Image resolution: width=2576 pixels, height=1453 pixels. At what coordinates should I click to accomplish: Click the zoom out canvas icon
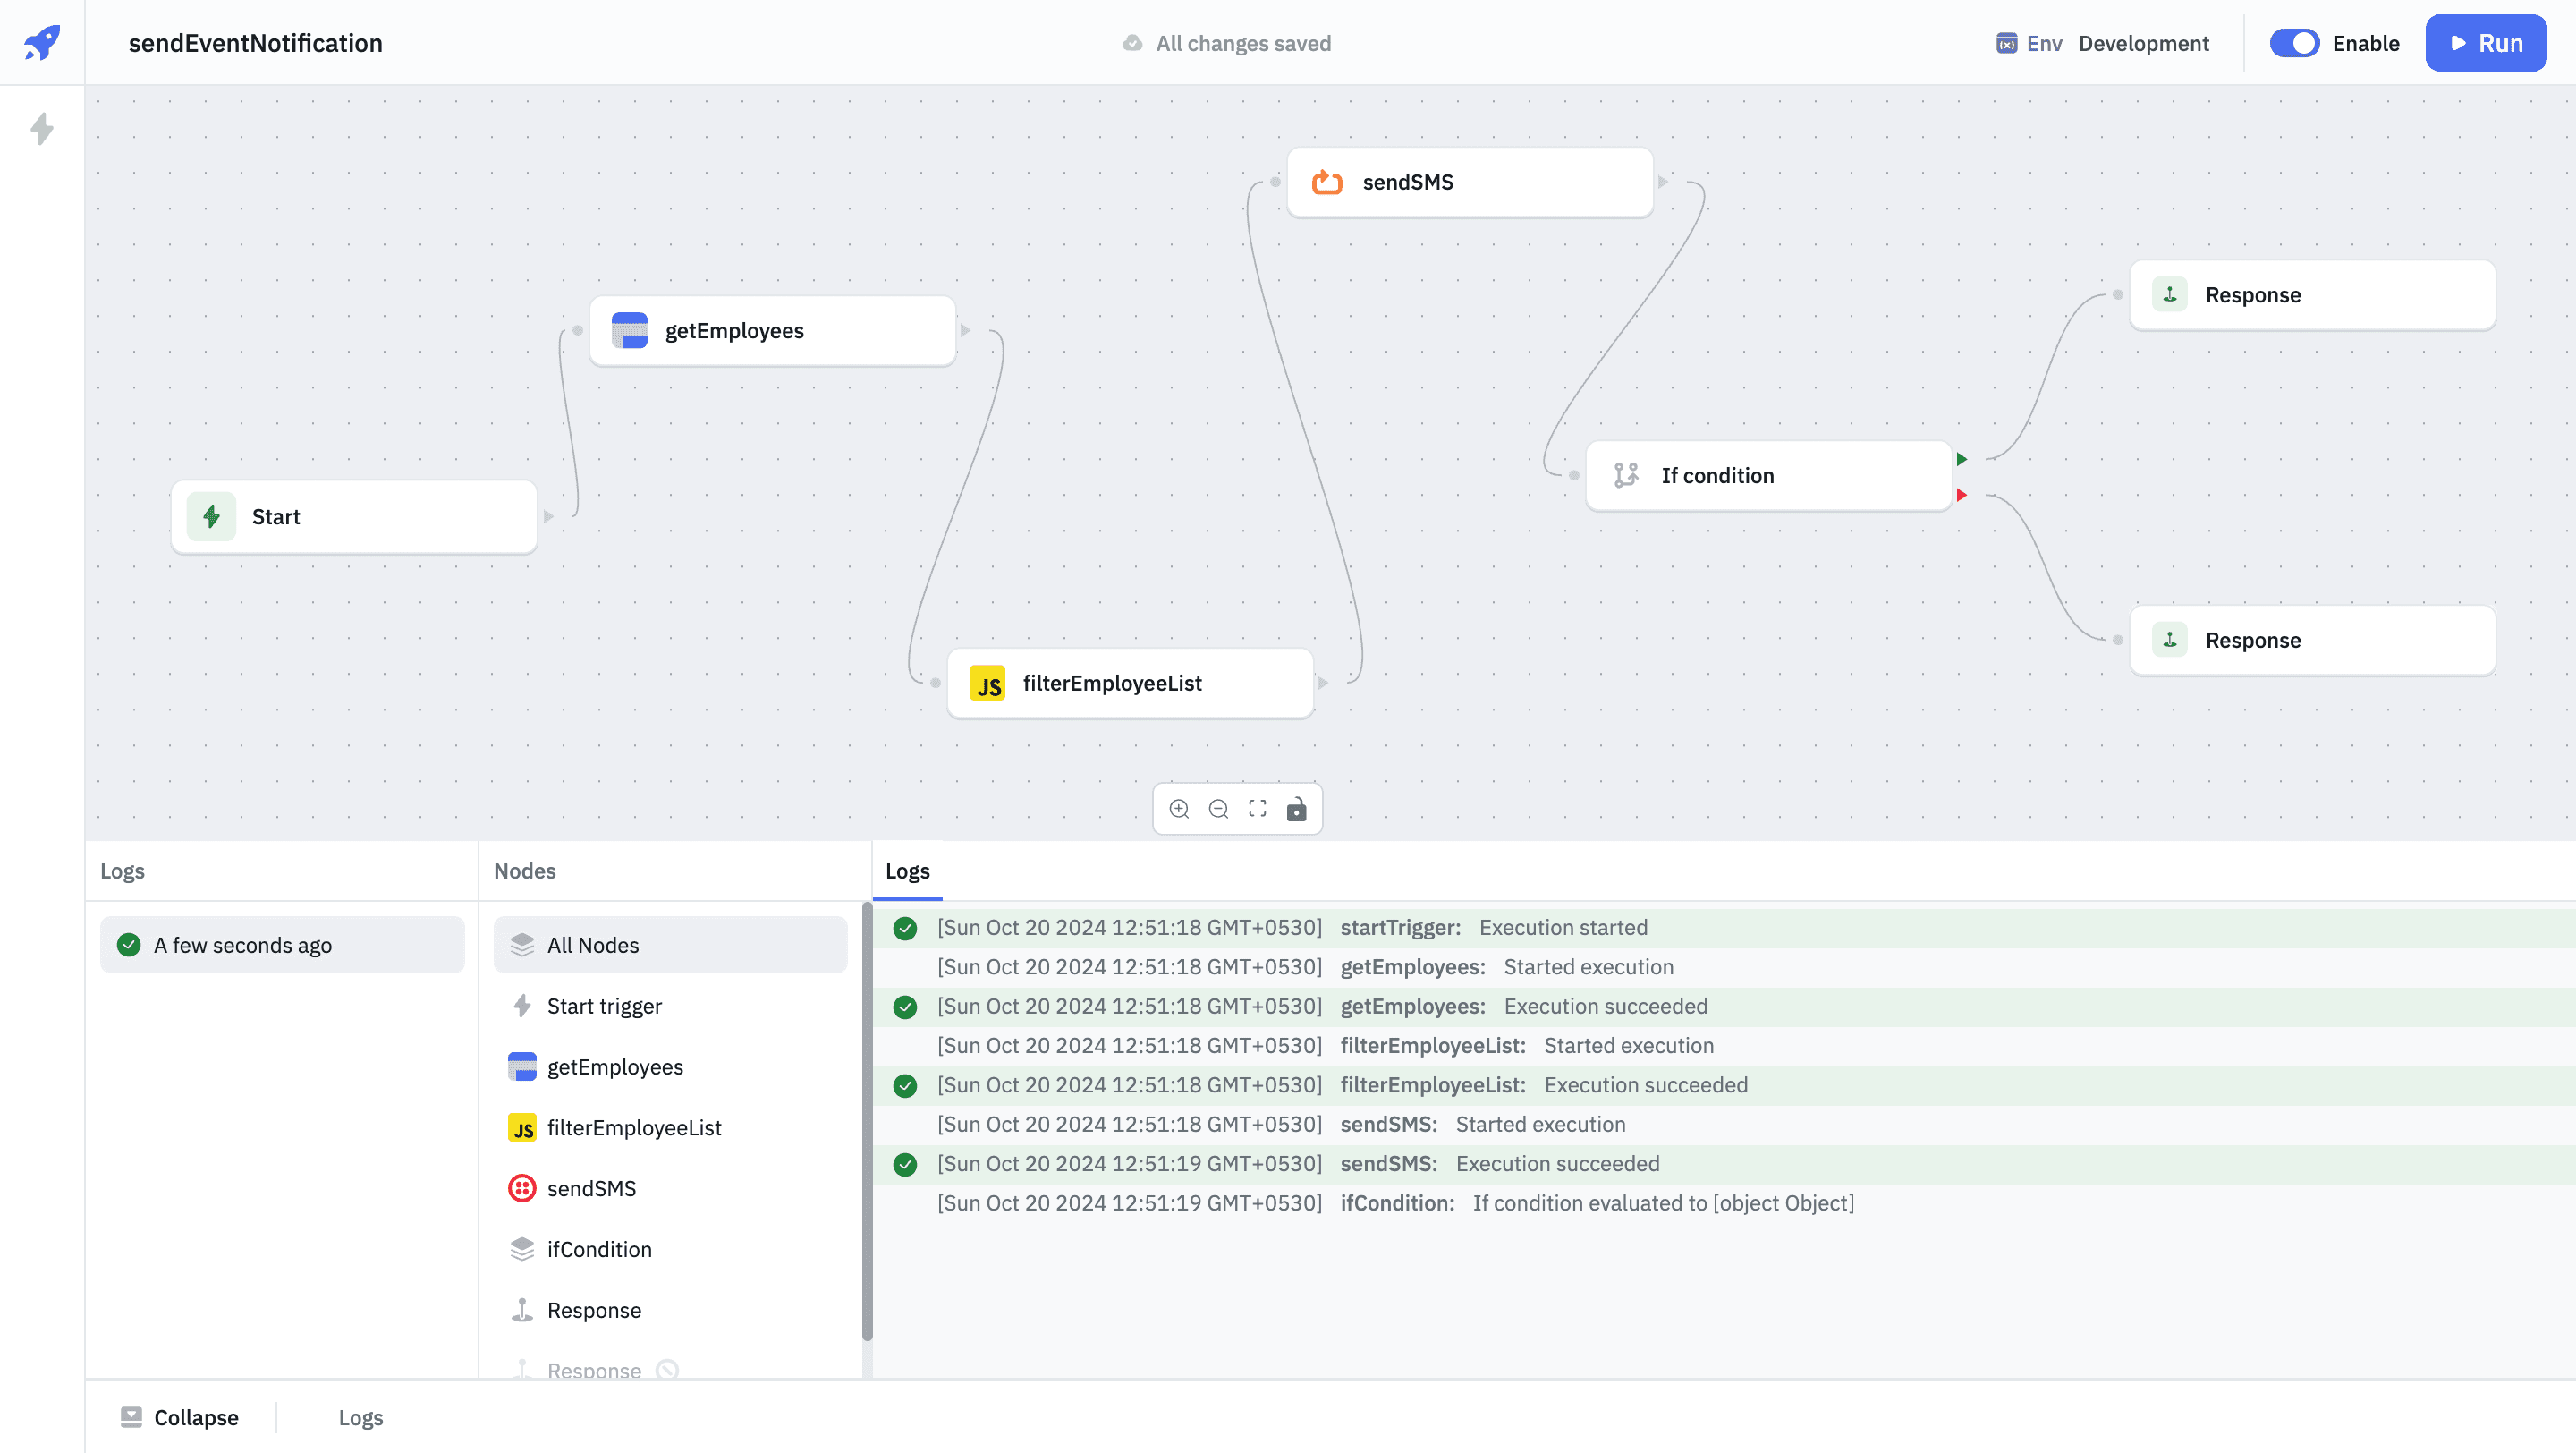pos(1218,809)
